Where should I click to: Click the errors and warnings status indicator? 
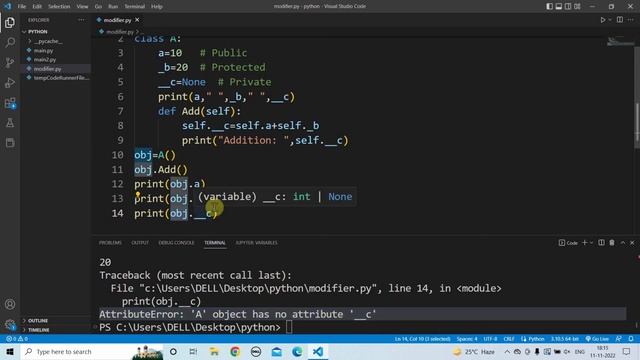tap(17, 339)
